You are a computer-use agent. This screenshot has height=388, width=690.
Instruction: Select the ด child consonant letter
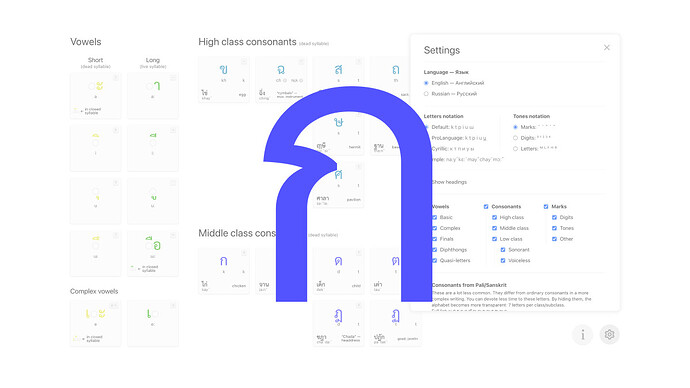click(338, 261)
